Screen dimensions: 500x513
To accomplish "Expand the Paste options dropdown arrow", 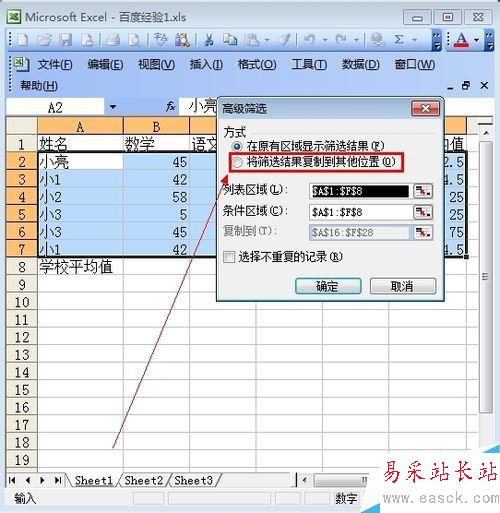I will (x=267, y=40).
